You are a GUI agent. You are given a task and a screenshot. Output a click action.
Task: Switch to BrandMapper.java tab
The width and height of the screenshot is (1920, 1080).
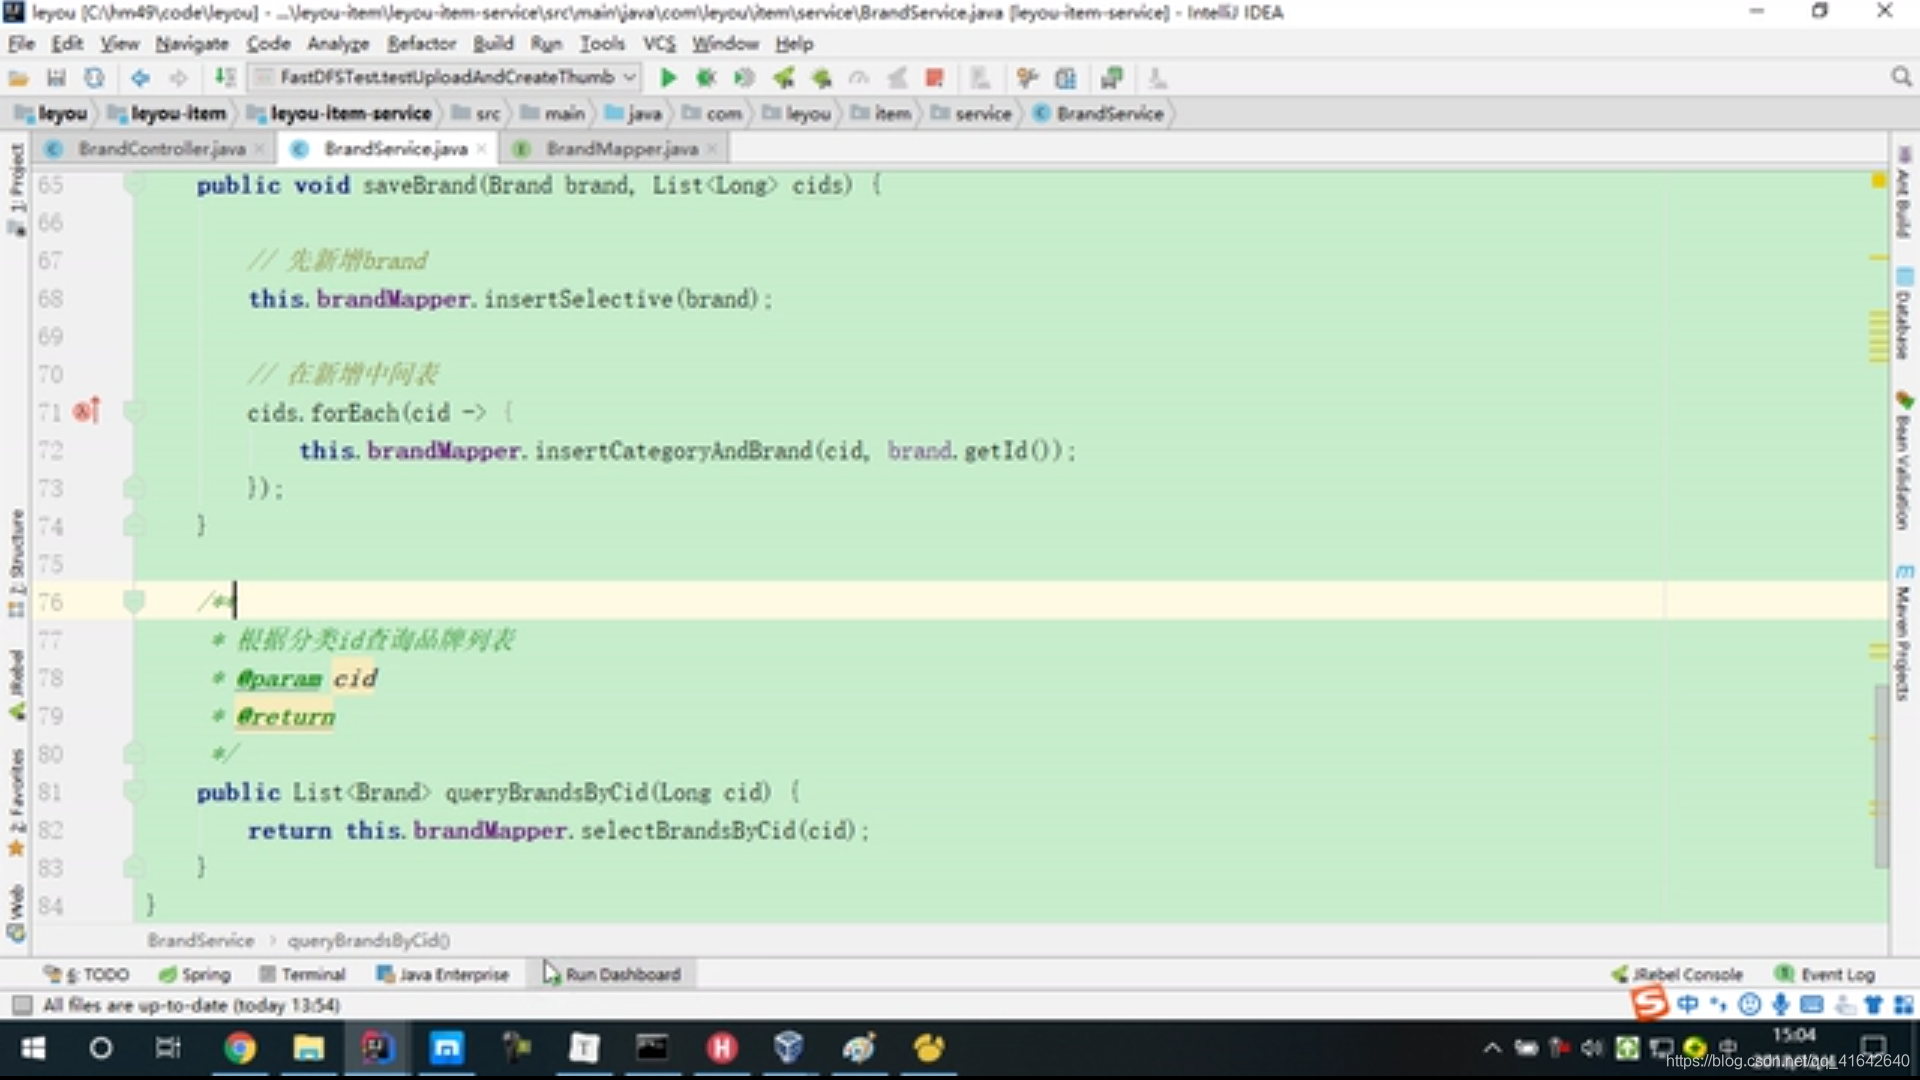tap(620, 148)
